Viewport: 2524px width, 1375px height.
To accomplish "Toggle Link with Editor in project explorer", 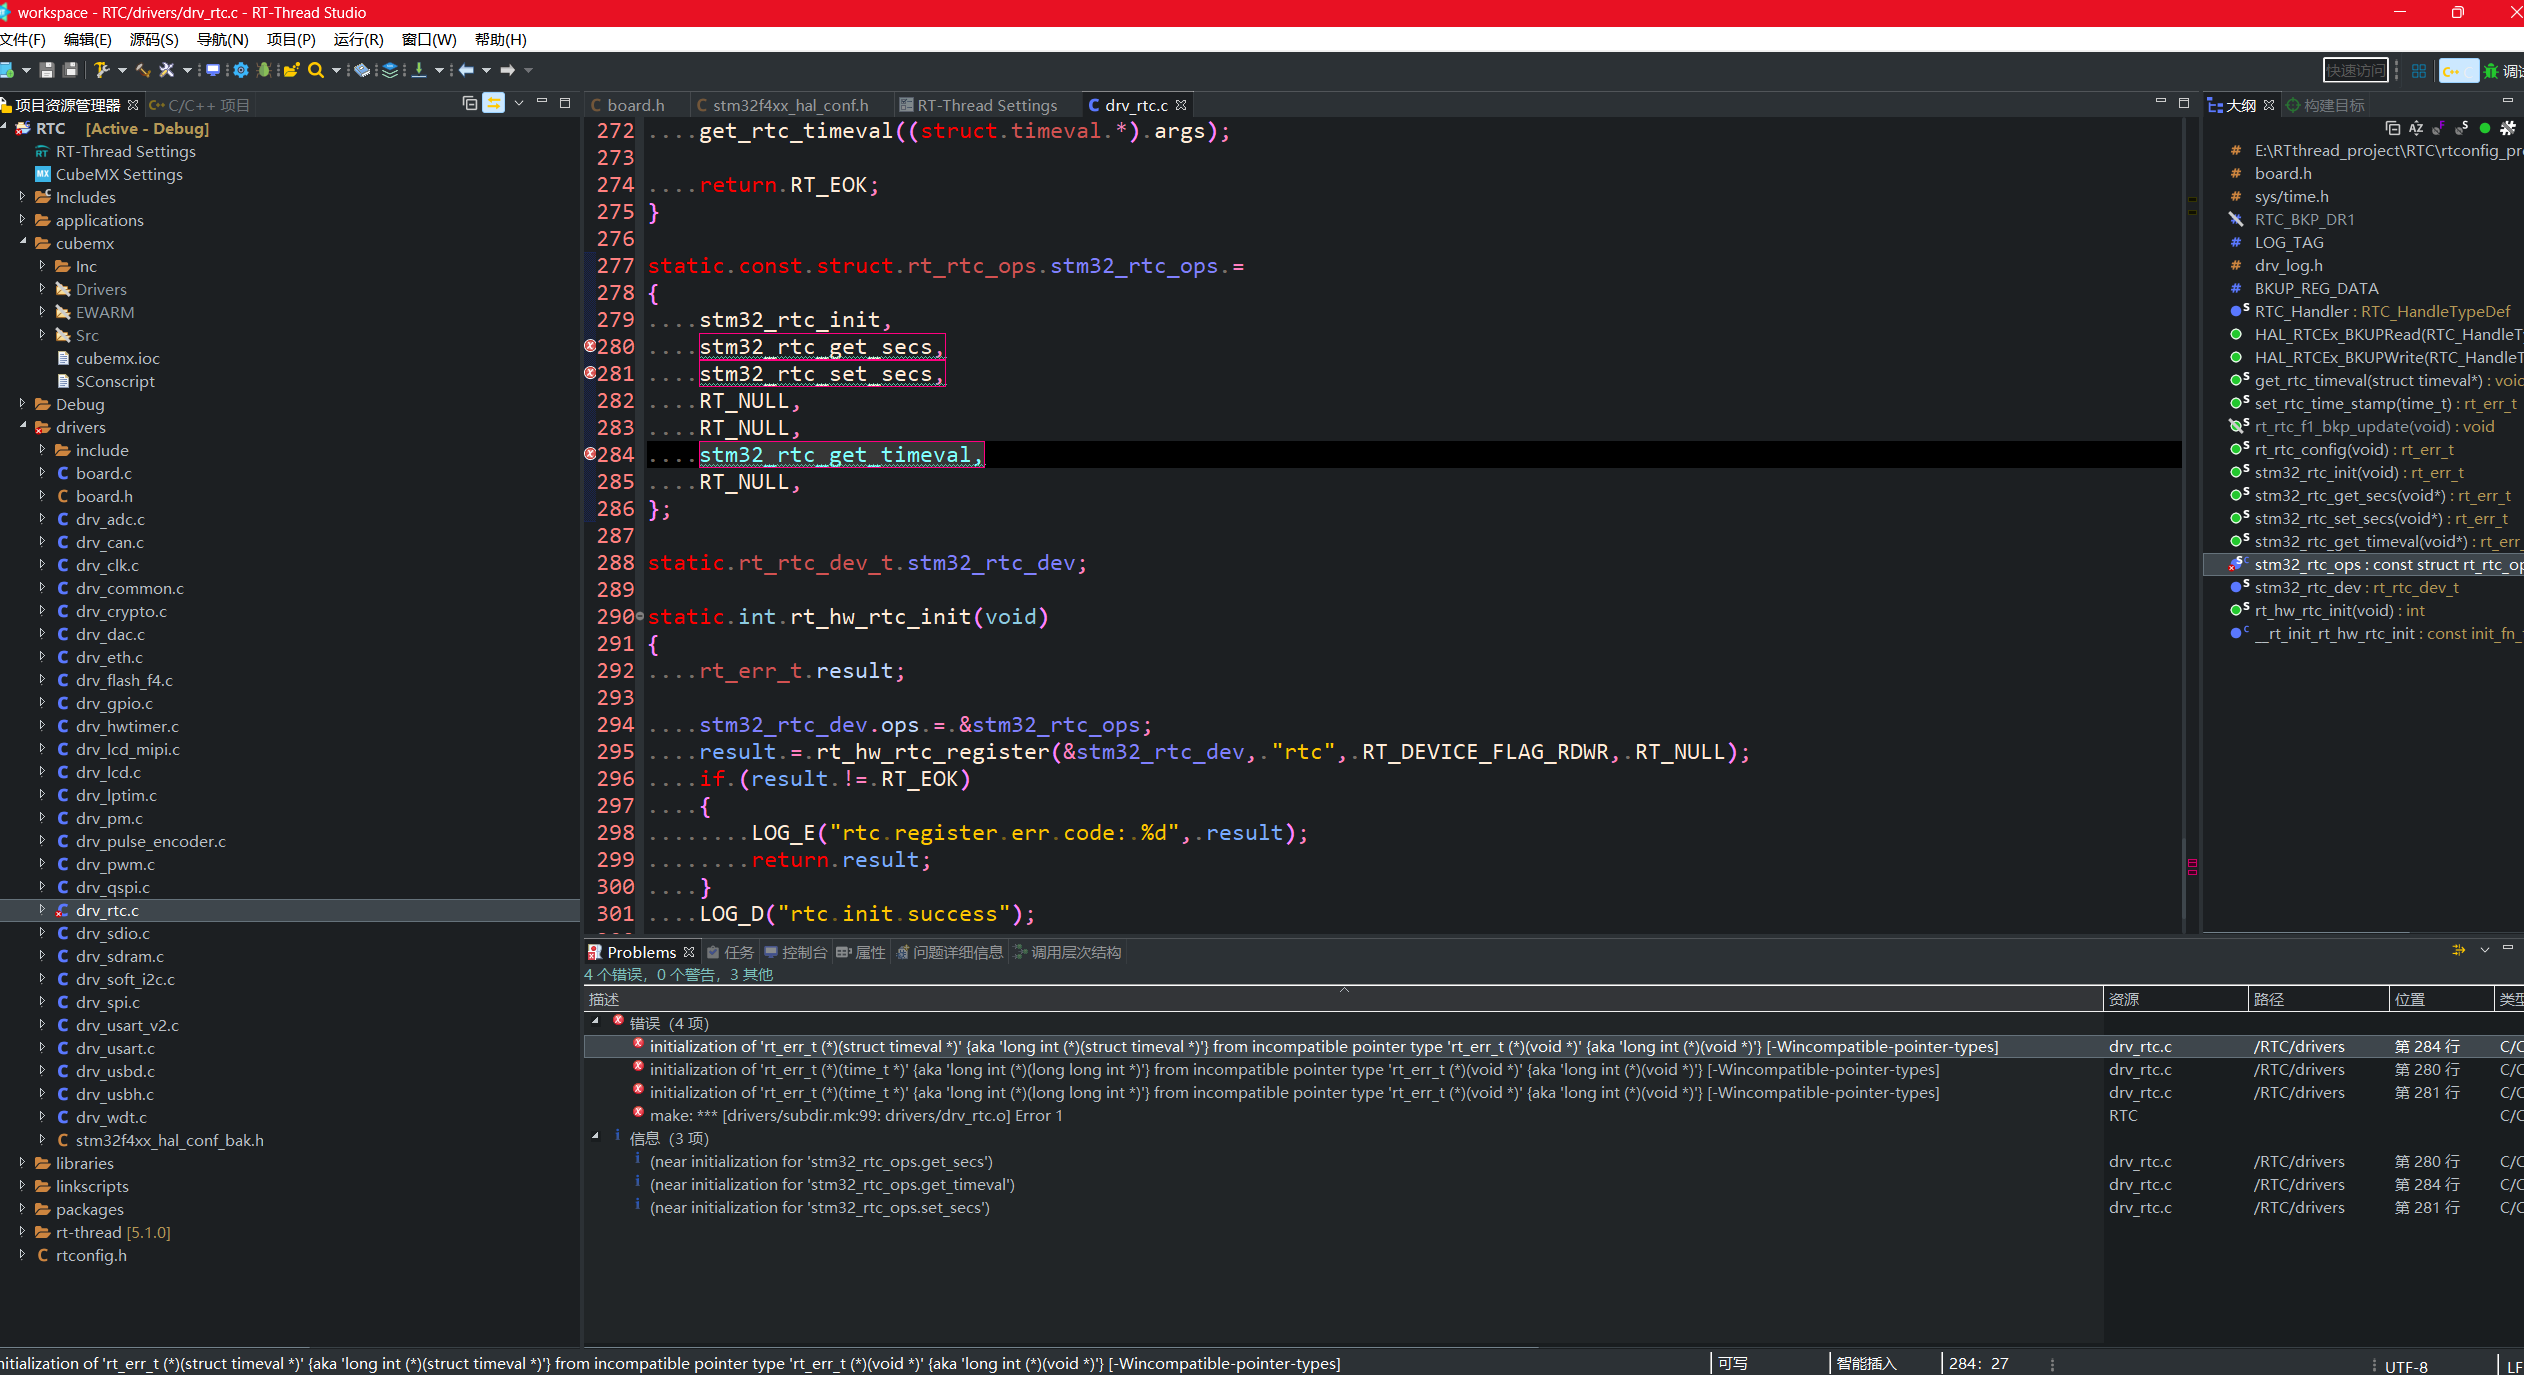I will pos(494,104).
